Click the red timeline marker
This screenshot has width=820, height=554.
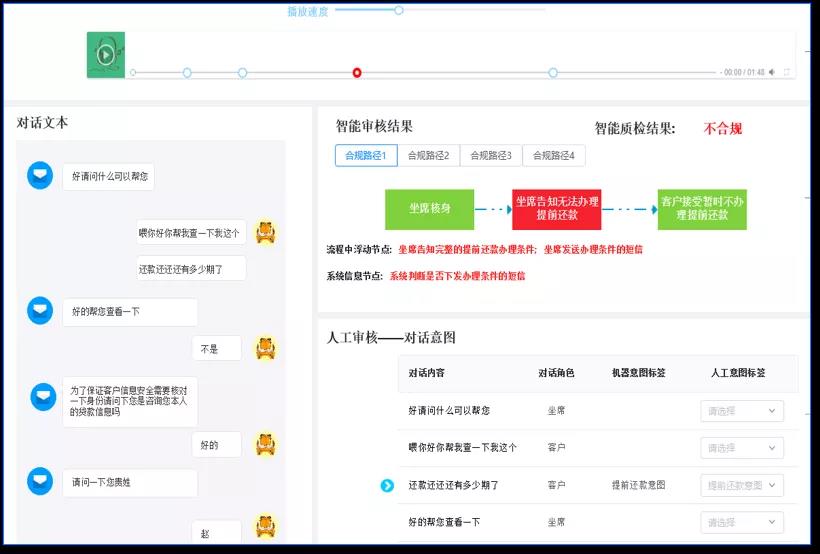click(357, 72)
